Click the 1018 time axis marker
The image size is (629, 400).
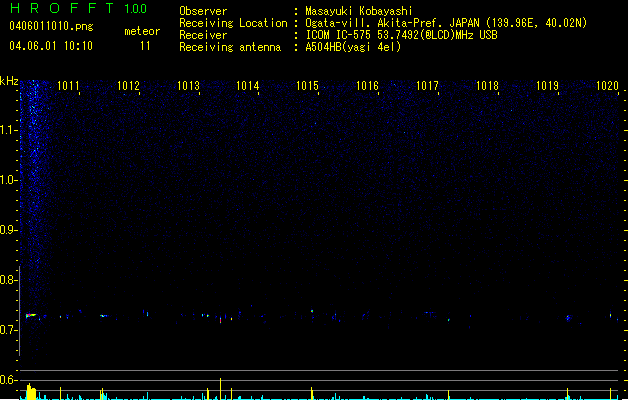487,86
